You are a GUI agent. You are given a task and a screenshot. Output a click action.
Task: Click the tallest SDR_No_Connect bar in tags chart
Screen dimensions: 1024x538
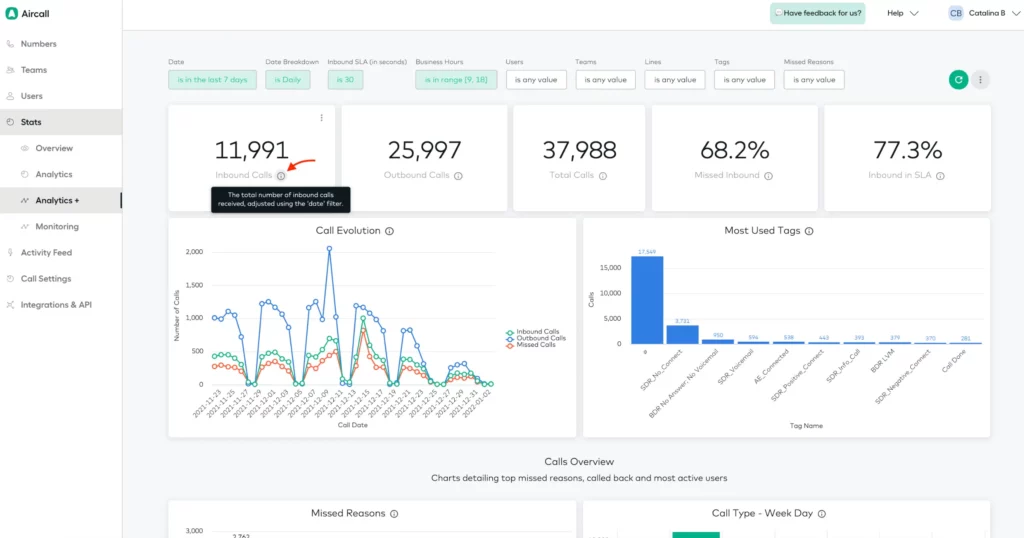click(647, 300)
